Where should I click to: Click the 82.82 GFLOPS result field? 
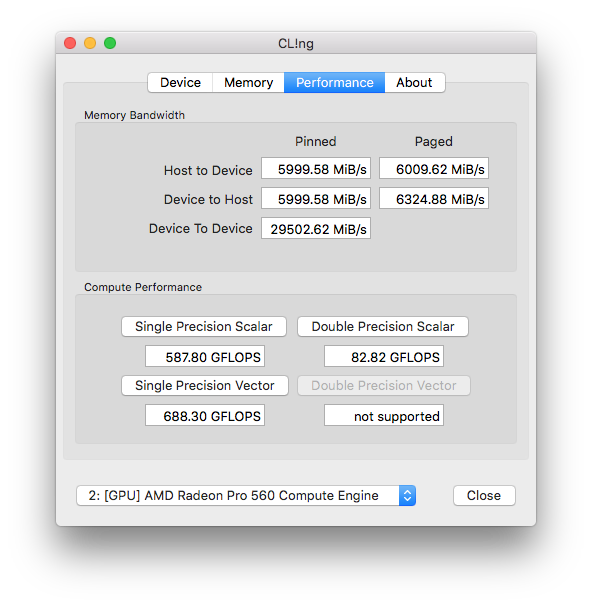(x=384, y=356)
